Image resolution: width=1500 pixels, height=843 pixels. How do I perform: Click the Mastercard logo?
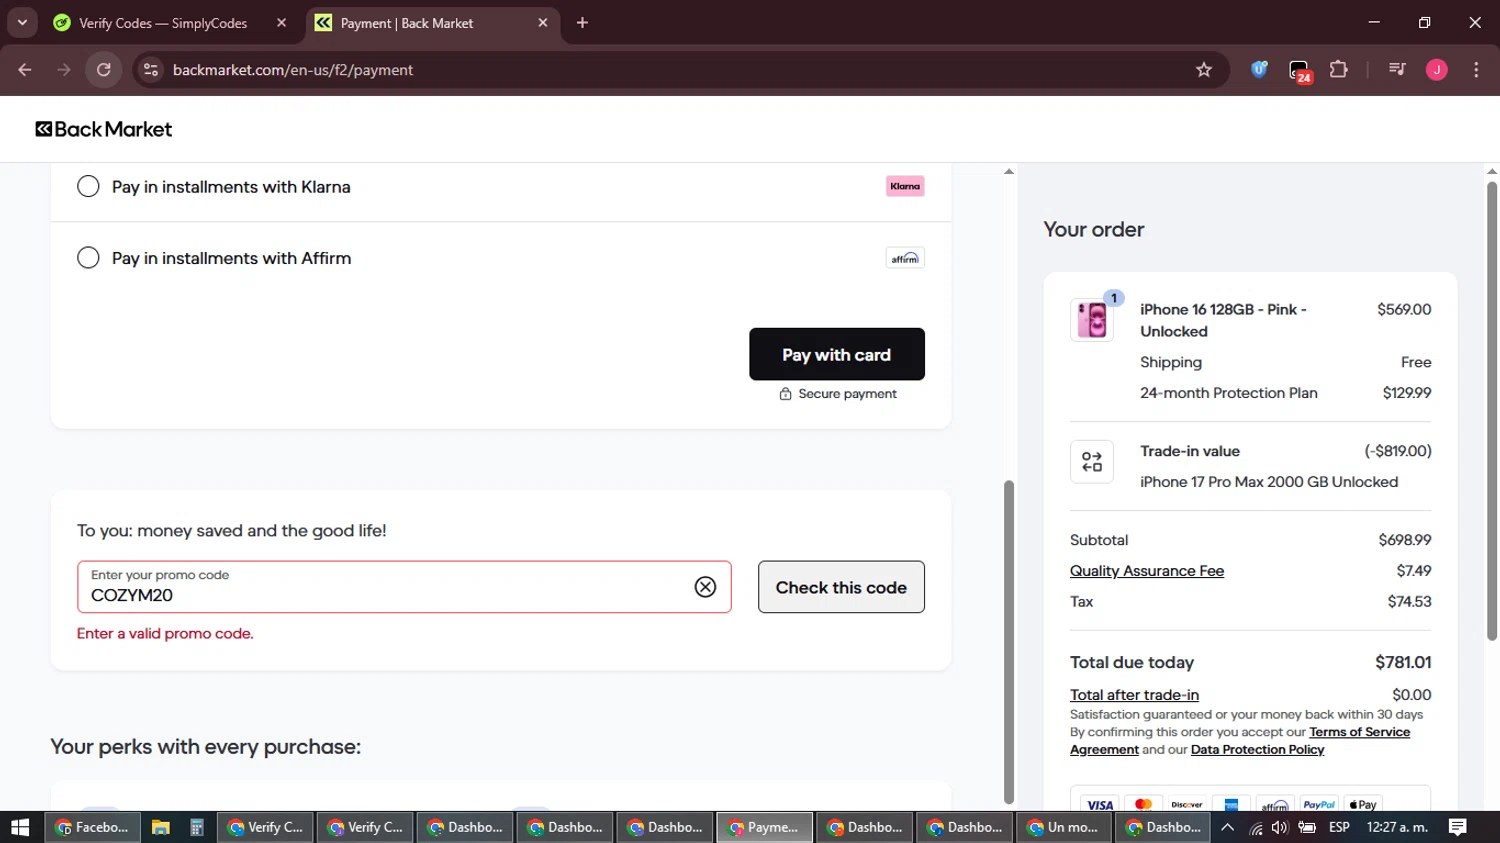(x=1144, y=804)
